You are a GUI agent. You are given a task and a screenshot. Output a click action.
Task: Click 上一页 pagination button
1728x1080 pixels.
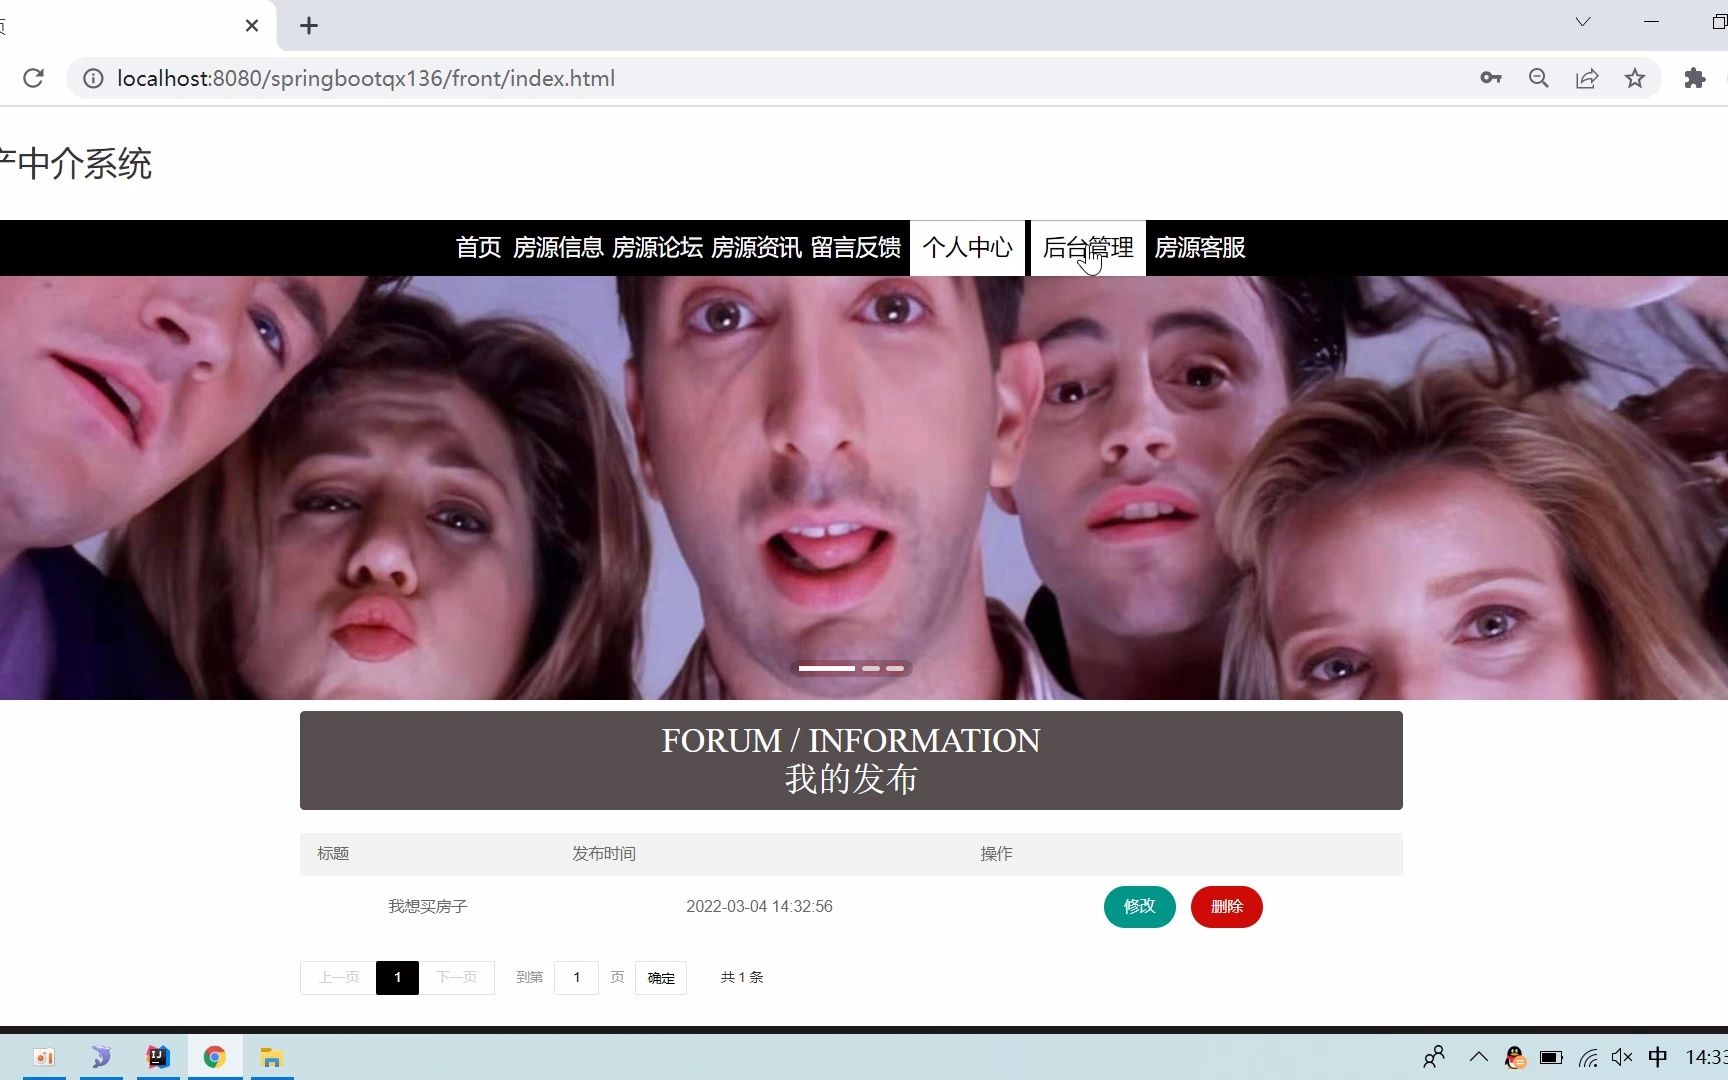[x=338, y=977]
